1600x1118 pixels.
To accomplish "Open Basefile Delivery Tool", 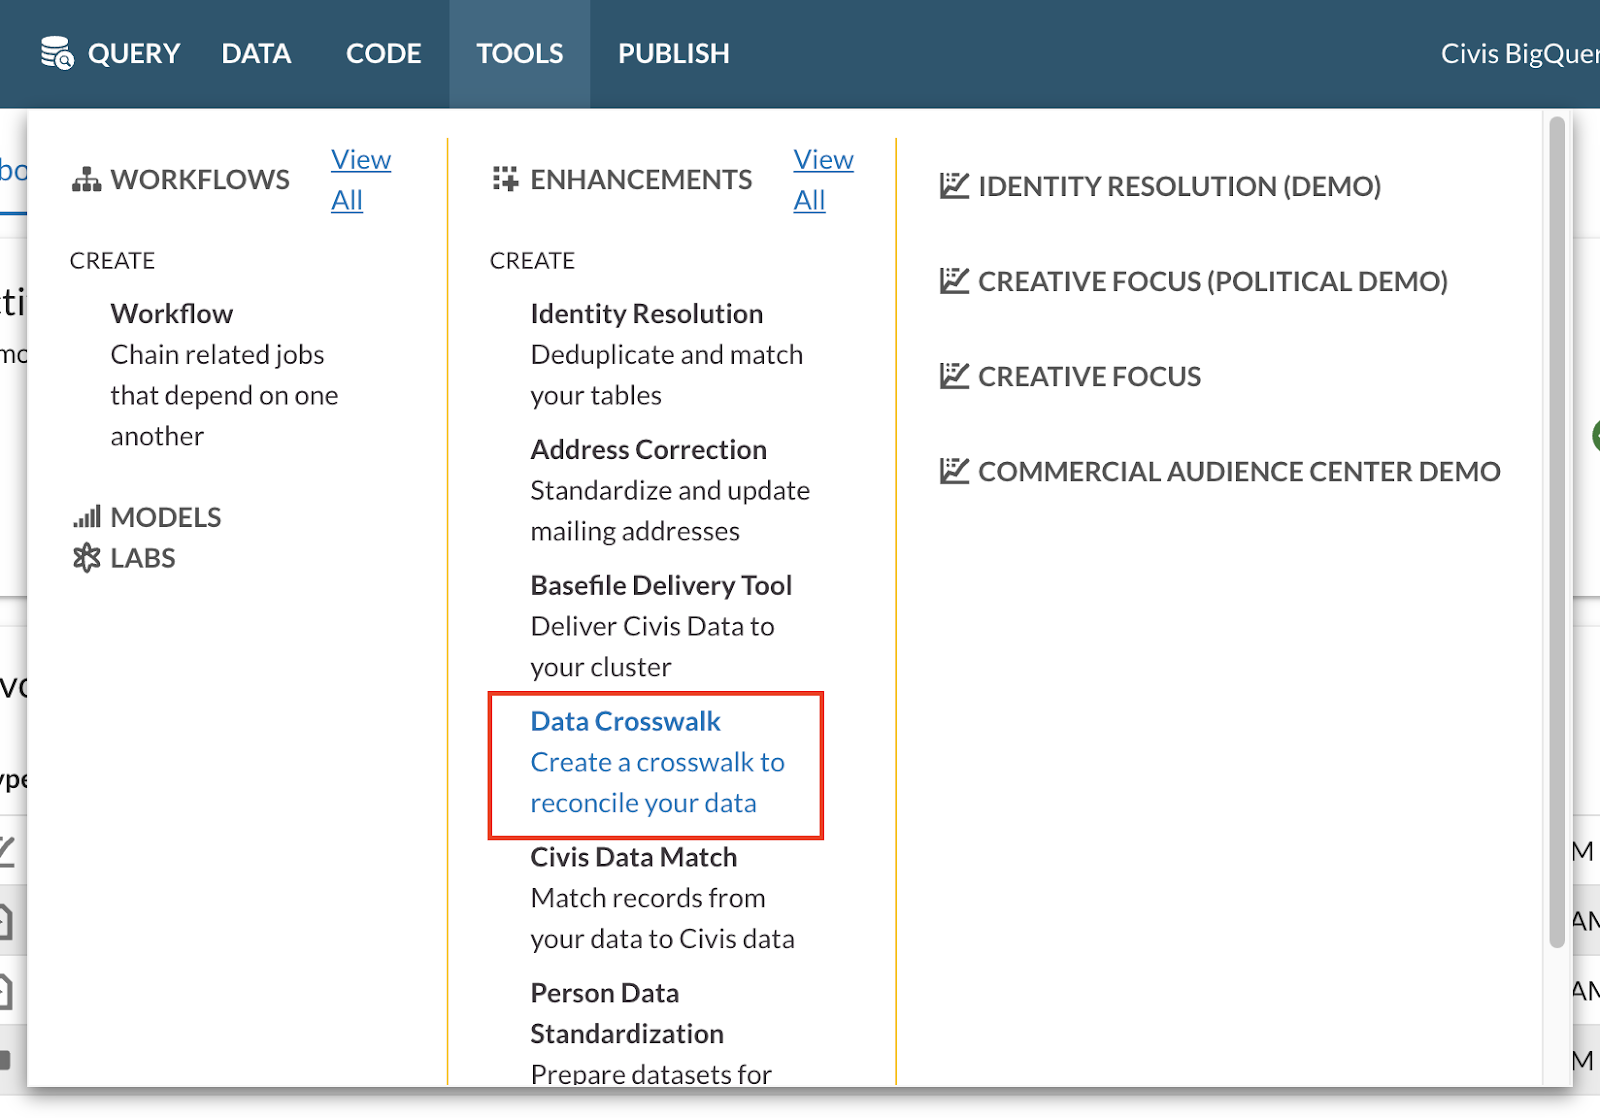I will pos(661,586).
